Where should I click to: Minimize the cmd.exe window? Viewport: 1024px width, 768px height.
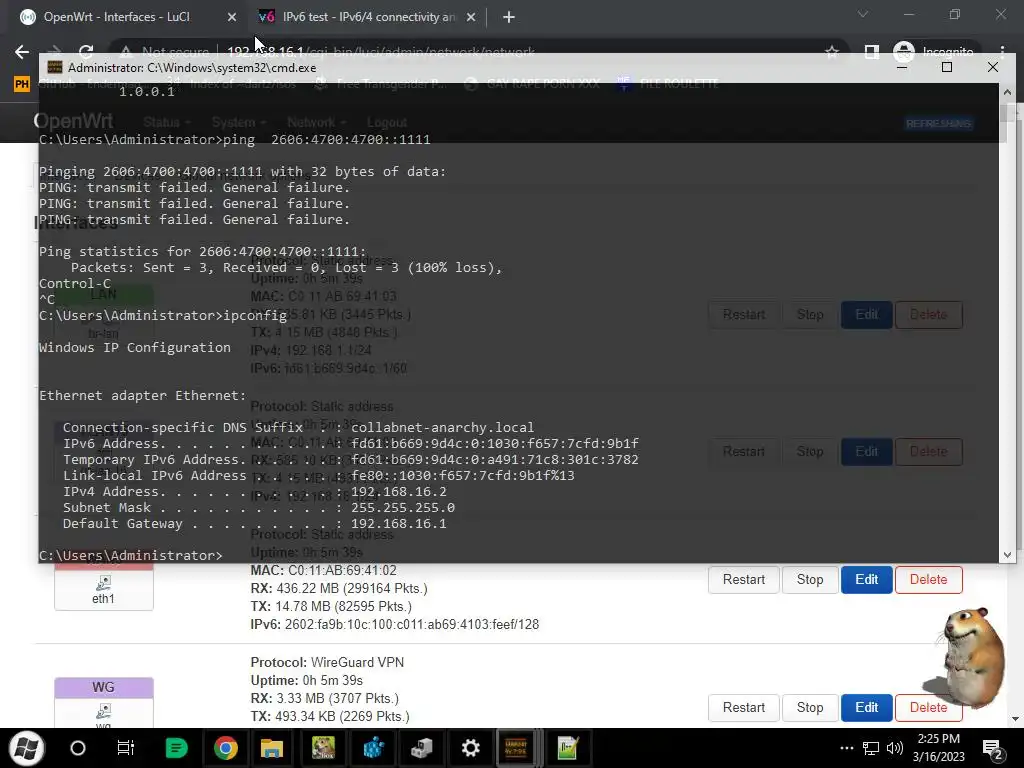[902, 67]
